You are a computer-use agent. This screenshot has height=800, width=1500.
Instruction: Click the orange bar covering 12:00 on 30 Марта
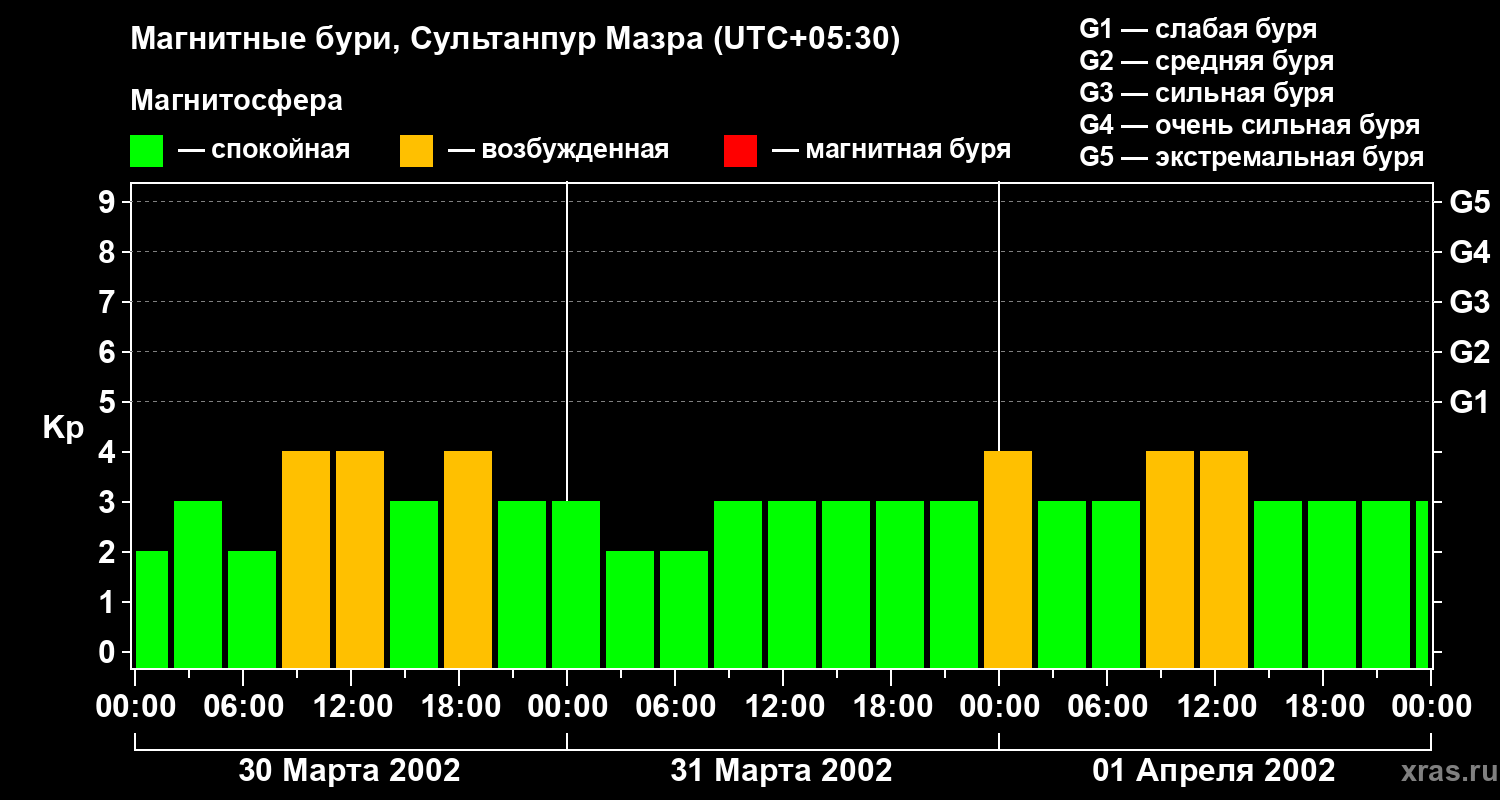(360, 560)
